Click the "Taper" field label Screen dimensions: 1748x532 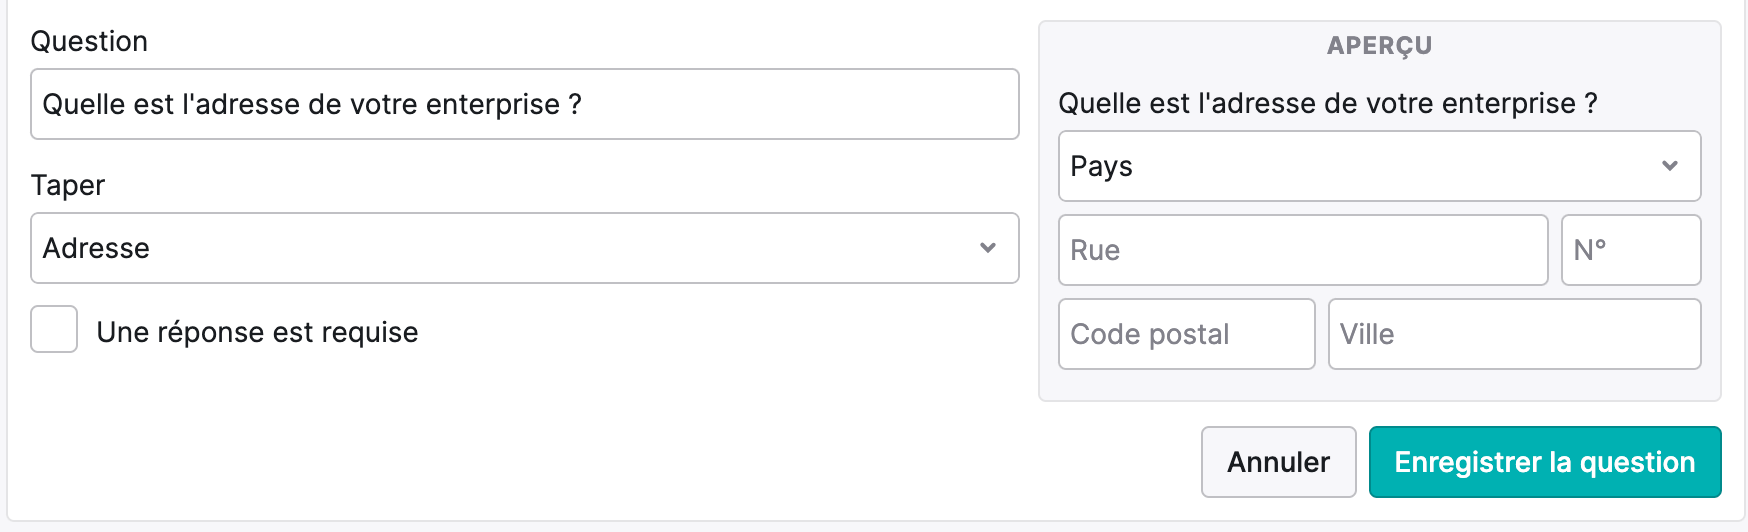click(68, 185)
